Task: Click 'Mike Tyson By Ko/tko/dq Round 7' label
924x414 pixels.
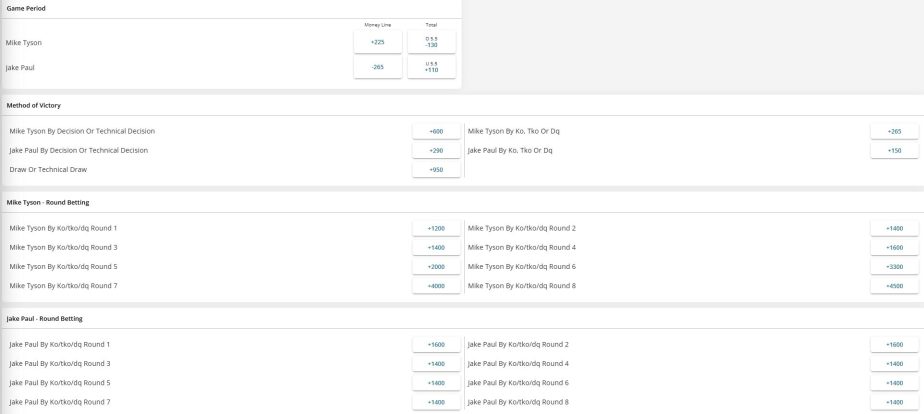Action: [63, 286]
